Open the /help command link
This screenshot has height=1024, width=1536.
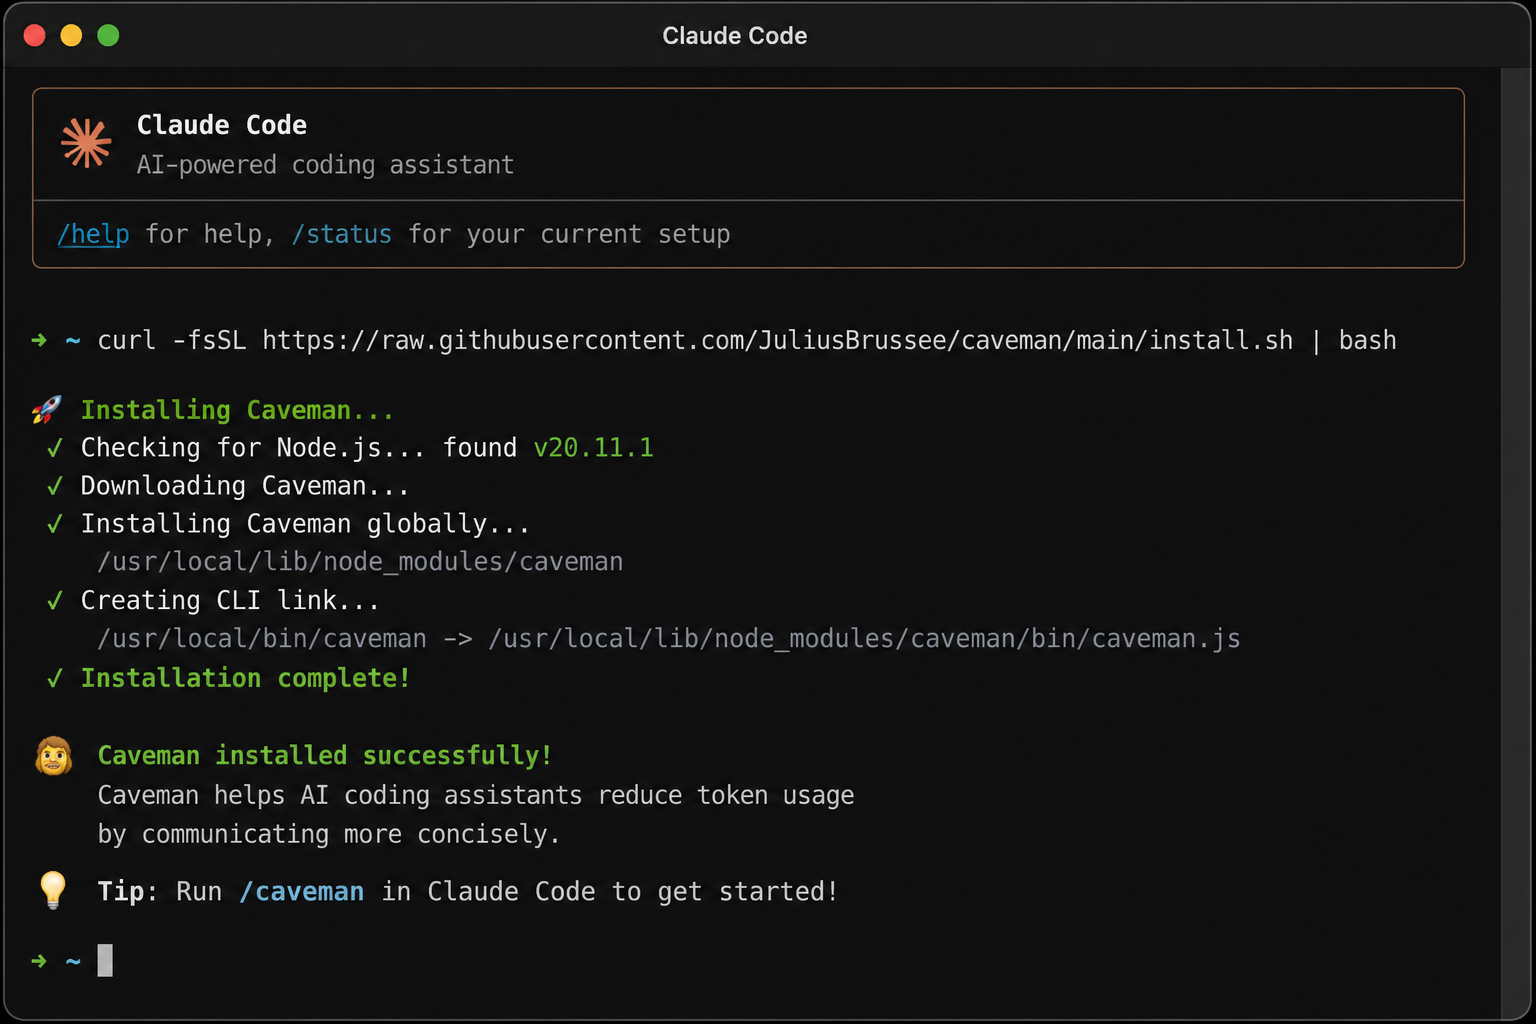pos(93,234)
